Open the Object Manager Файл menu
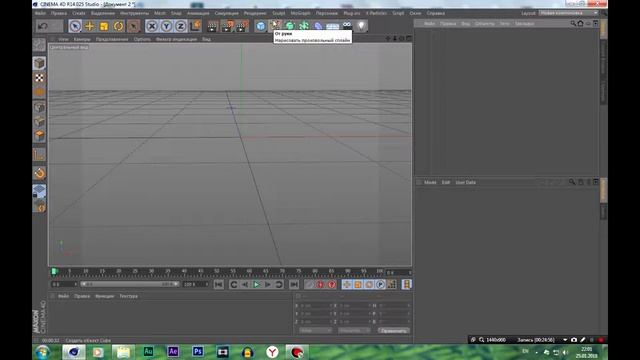The image size is (640, 360). 429,24
